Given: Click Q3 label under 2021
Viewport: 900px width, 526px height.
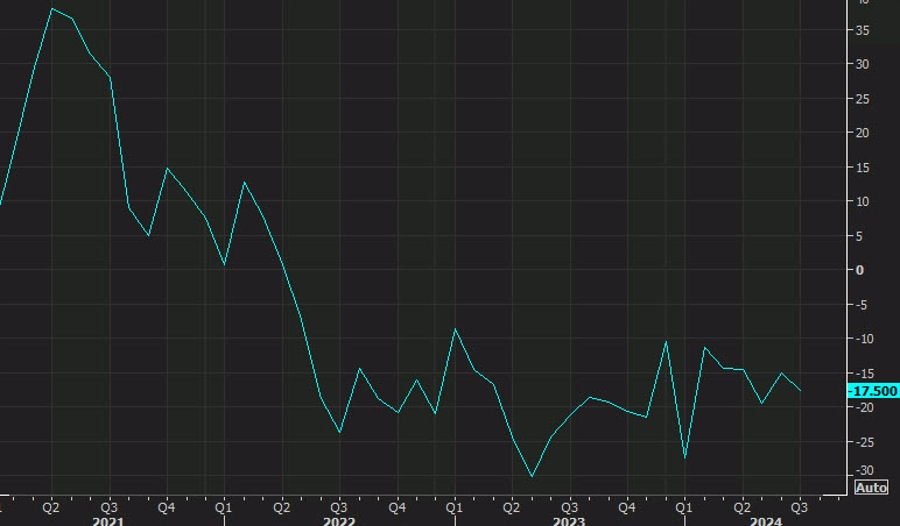Looking at the screenshot, I should 109,508.
